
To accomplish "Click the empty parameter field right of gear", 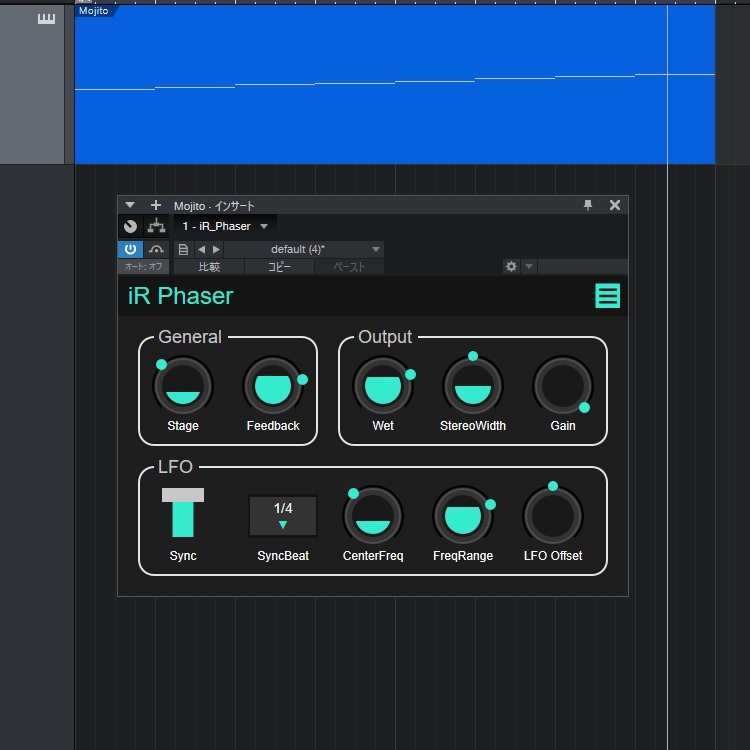I will [583, 266].
